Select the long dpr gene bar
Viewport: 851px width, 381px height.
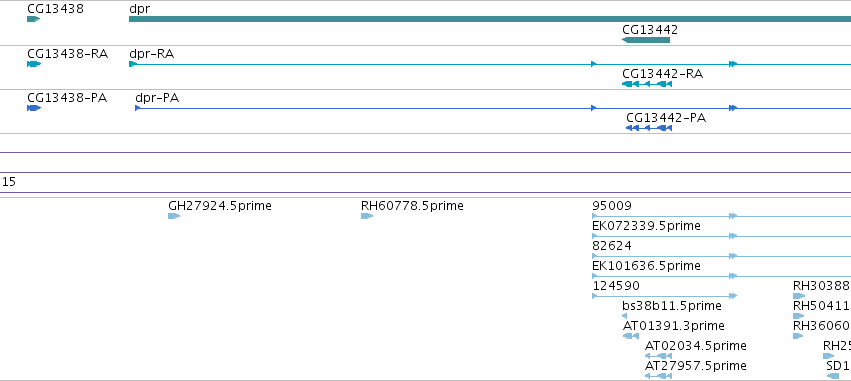coord(490,19)
